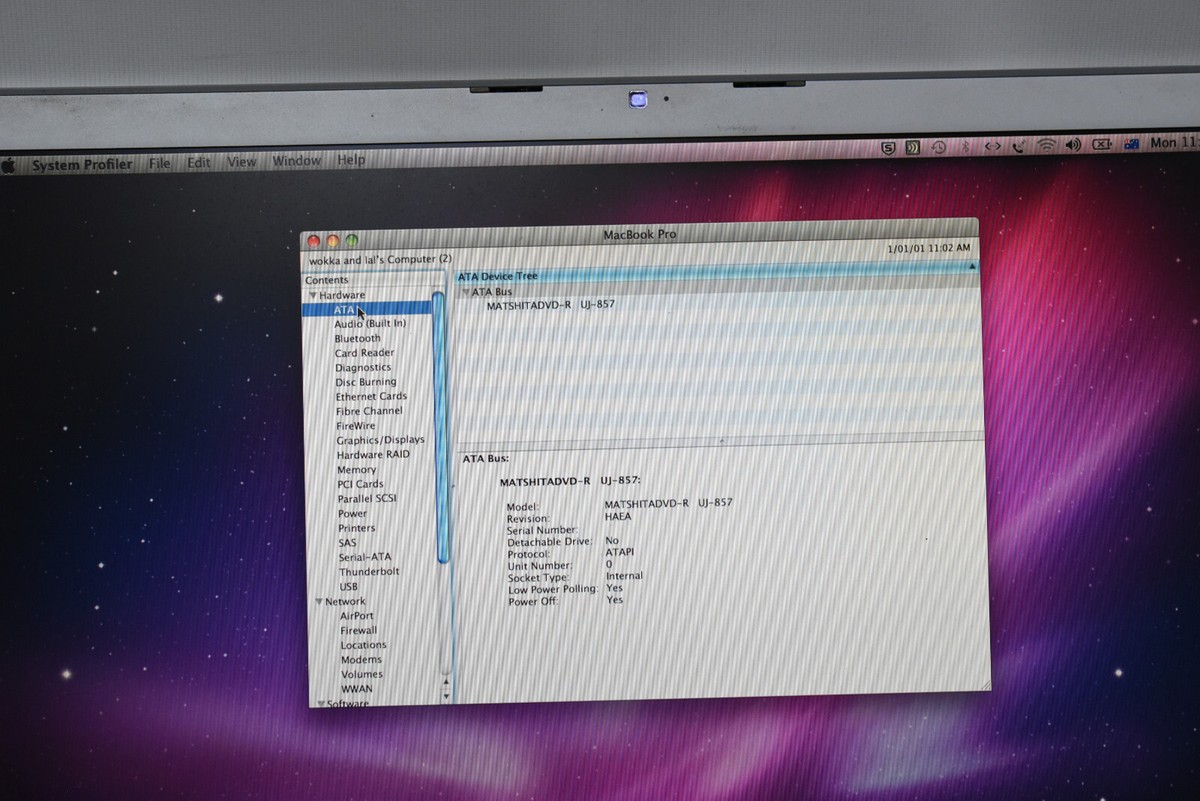The image size is (1200, 801).
Task: Click the battery status menu bar icon
Action: pyautogui.click(x=1101, y=144)
